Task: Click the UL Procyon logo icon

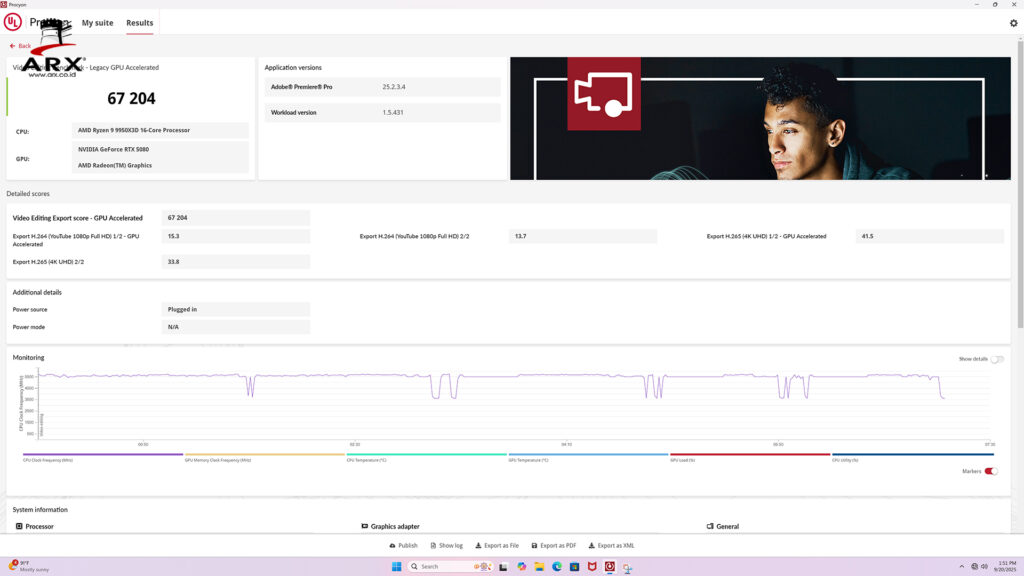Action: [13, 22]
